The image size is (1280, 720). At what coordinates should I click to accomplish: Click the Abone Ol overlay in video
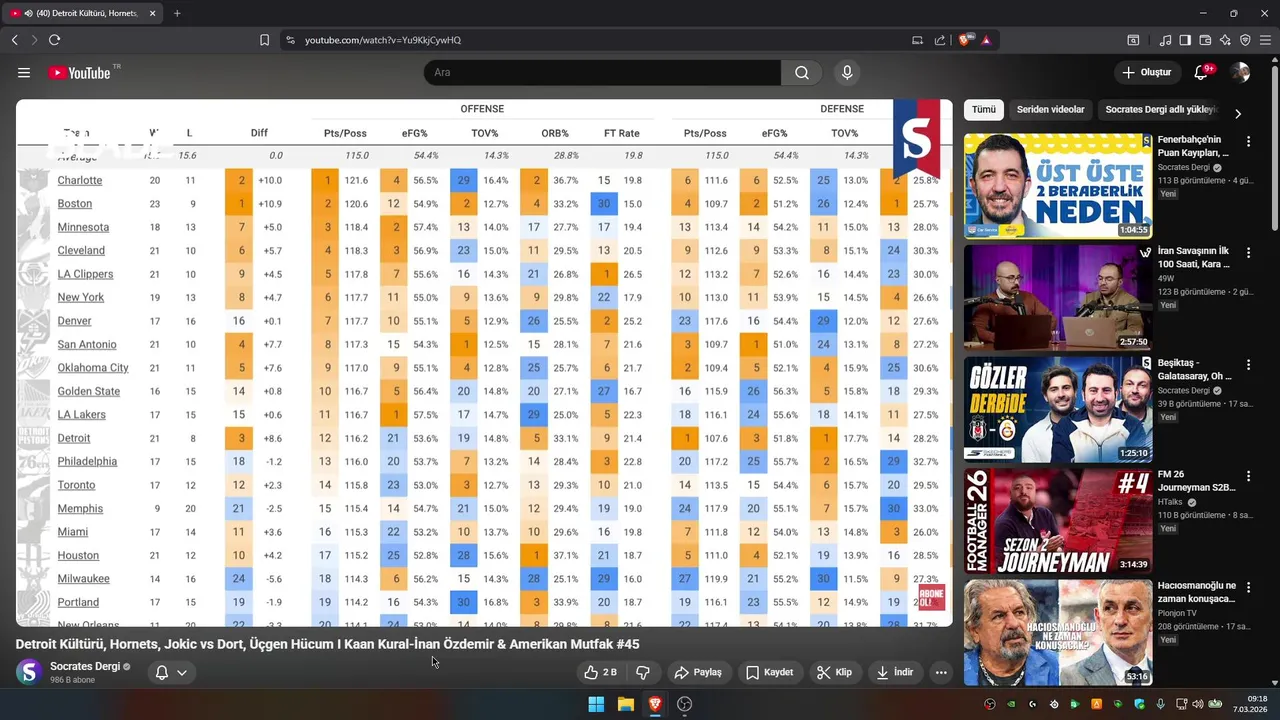[931, 598]
